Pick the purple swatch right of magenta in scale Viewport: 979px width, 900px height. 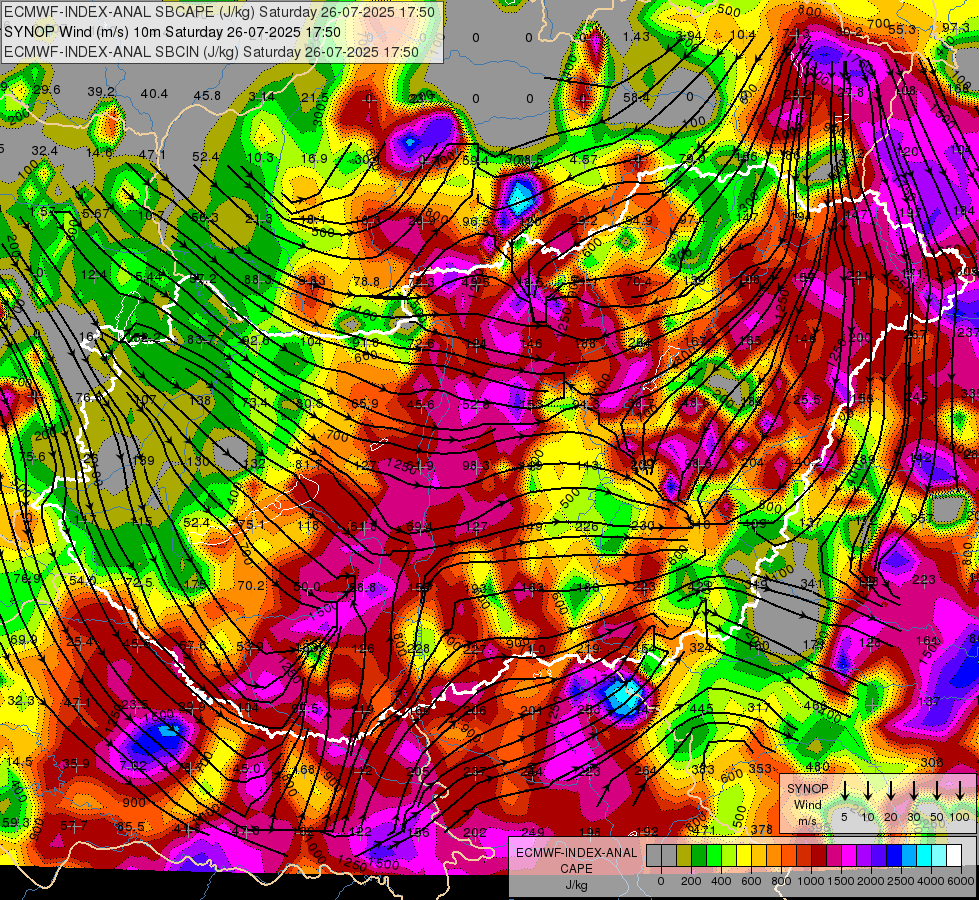click(865, 856)
